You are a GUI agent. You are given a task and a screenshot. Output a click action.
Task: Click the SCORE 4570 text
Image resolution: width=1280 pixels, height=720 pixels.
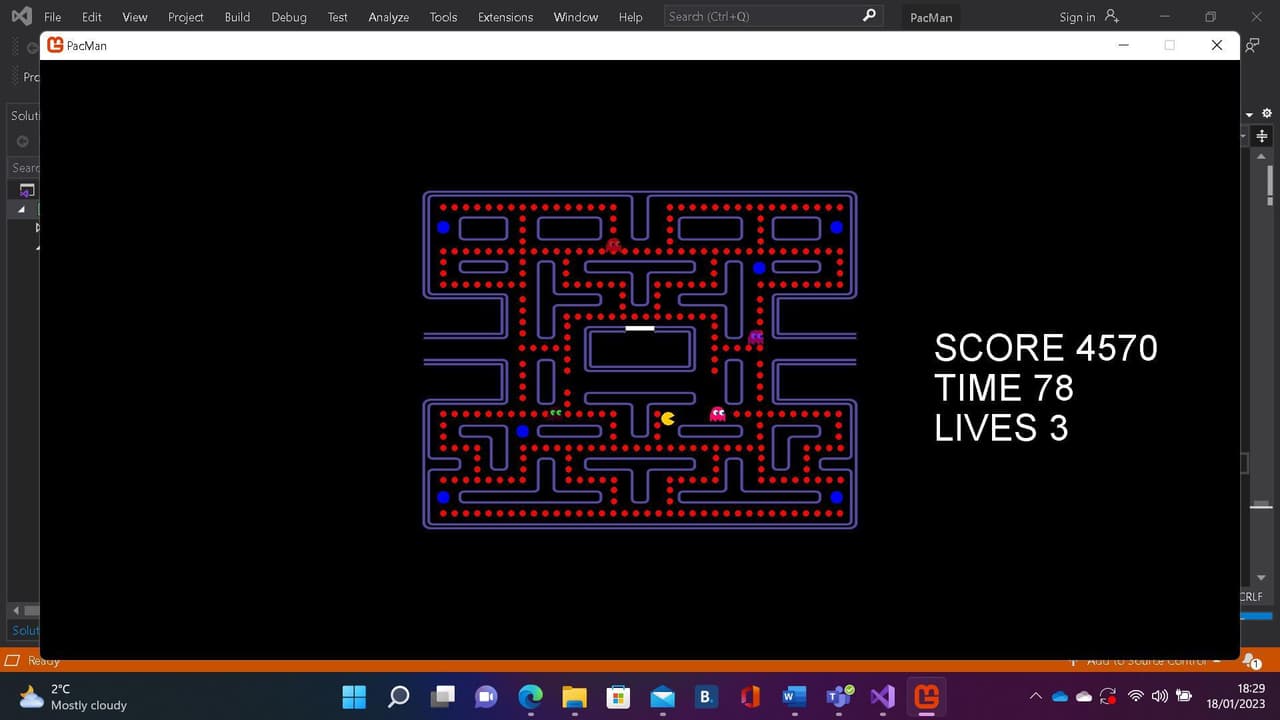(1046, 348)
